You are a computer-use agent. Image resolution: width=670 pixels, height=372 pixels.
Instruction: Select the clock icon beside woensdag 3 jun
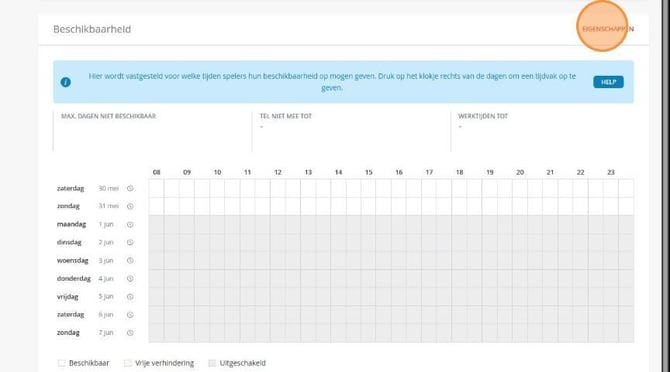click(130, 261)
